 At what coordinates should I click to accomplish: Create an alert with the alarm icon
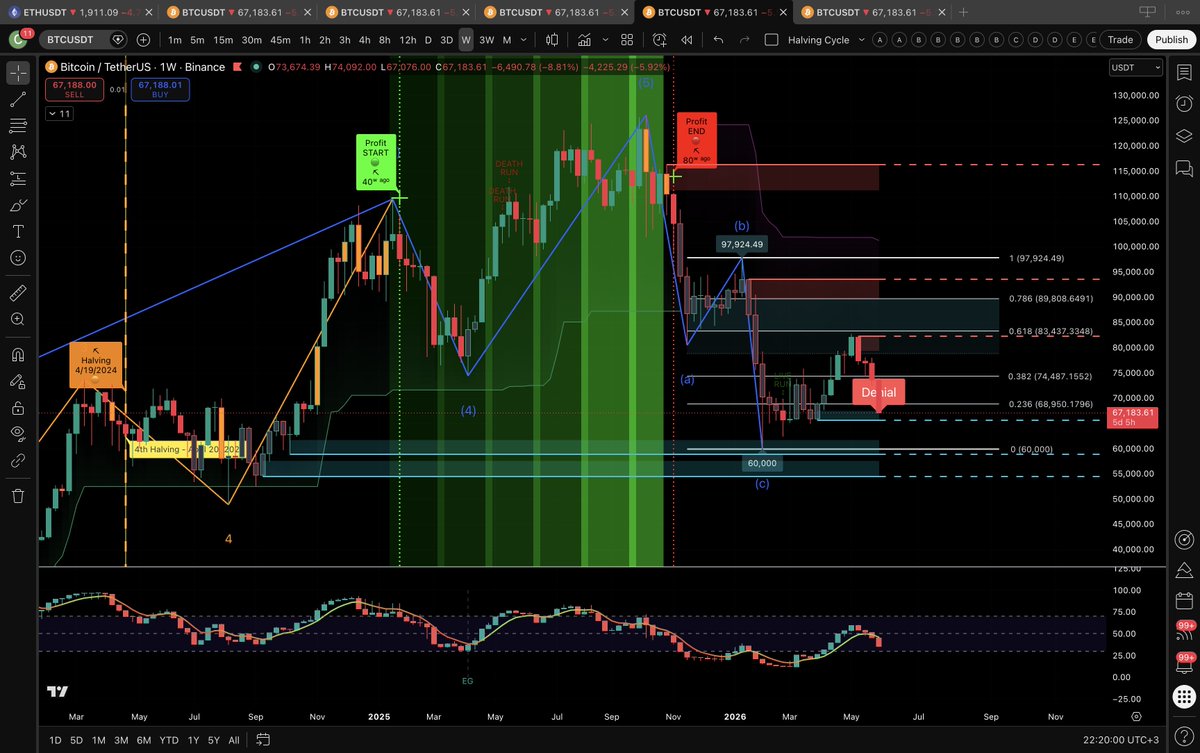coord(660,40)
